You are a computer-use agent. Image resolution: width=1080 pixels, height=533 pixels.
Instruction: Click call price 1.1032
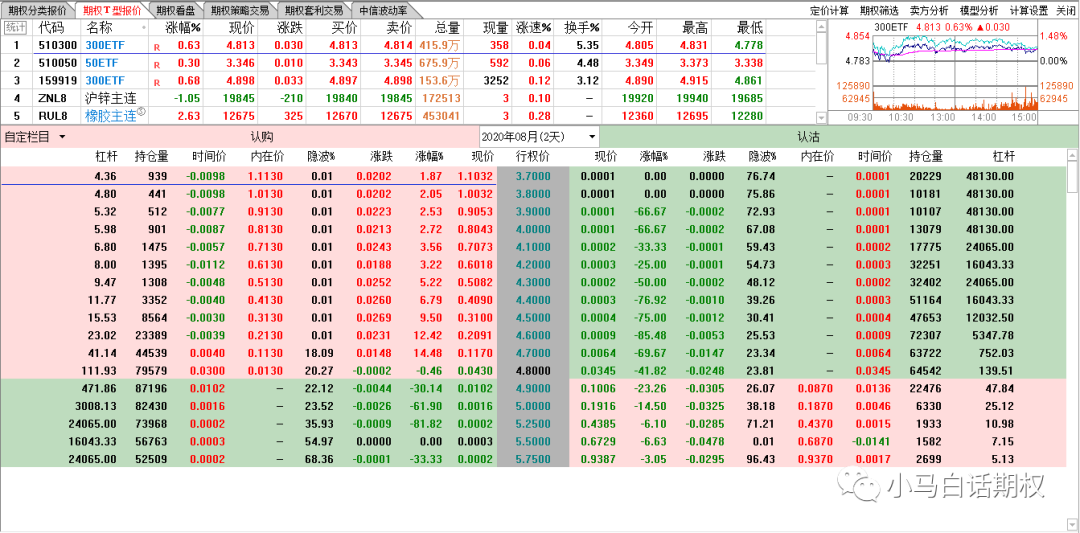tap(476, 176)
